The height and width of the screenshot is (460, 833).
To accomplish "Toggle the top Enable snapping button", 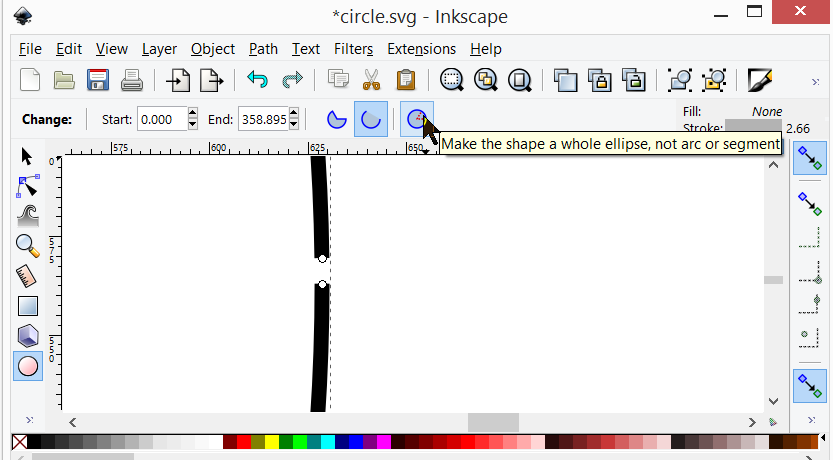I will [x=810, y=158].
